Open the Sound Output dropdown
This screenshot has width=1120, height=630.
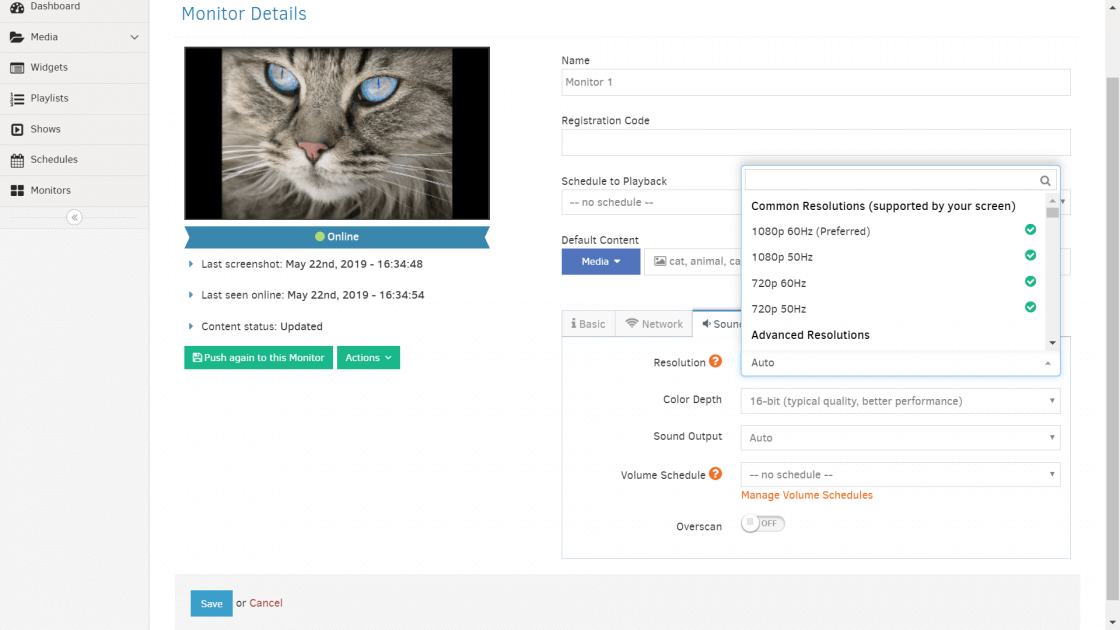tap(900, 437)
